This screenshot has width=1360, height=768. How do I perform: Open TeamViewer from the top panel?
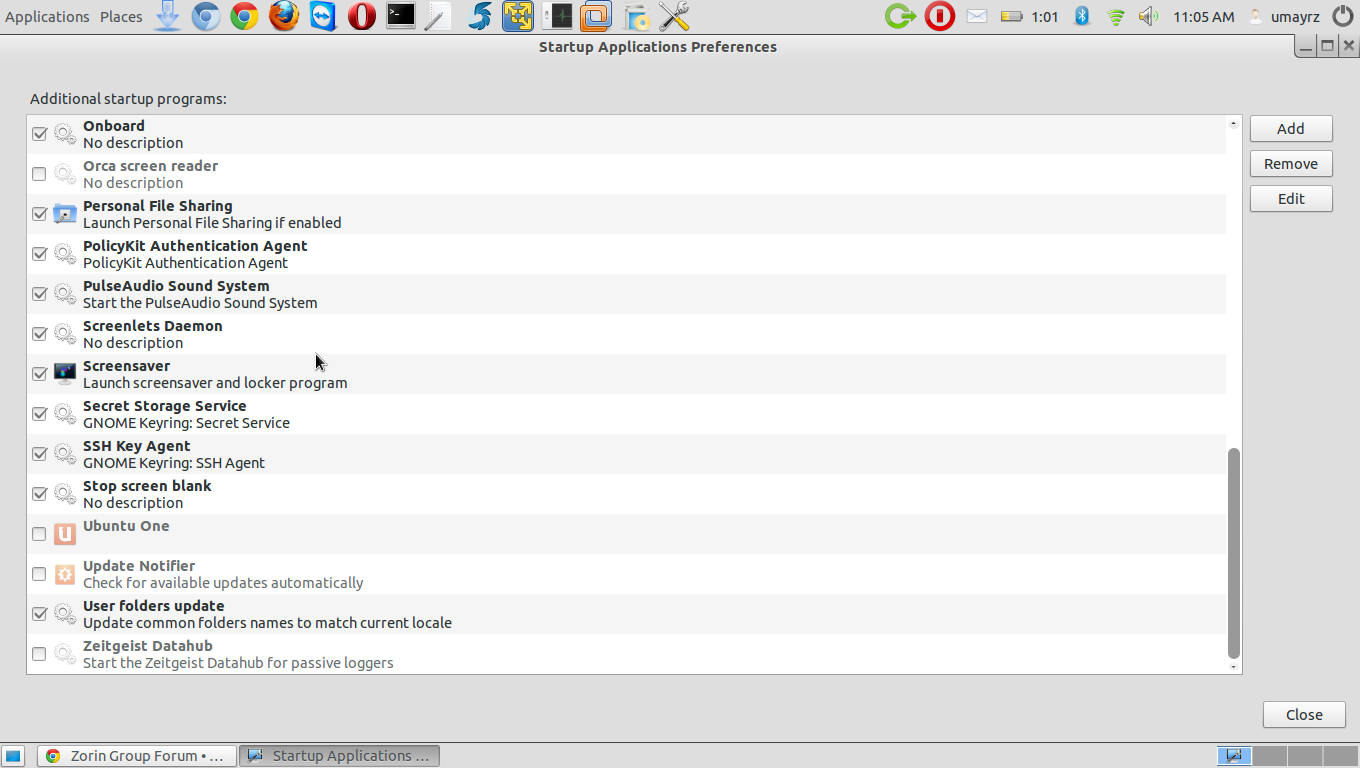[323, 16]
